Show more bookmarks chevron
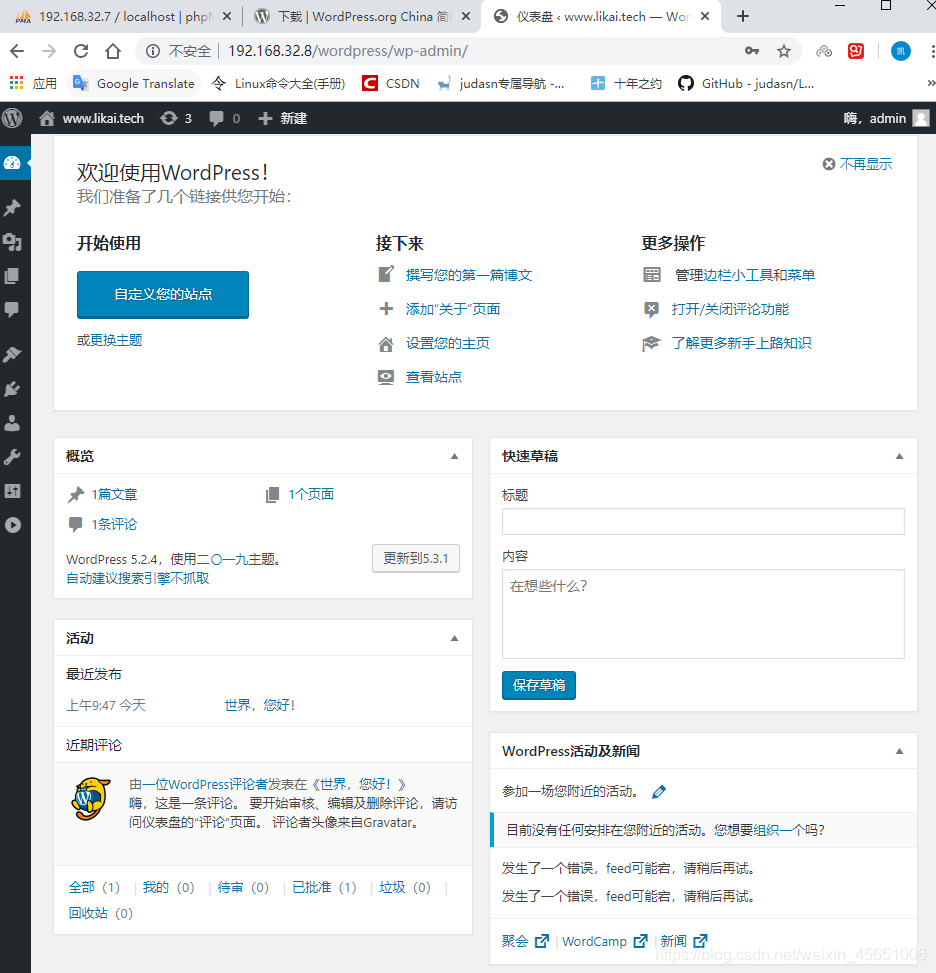This screenshot has width=936, height=973. [x=930, y=83]
